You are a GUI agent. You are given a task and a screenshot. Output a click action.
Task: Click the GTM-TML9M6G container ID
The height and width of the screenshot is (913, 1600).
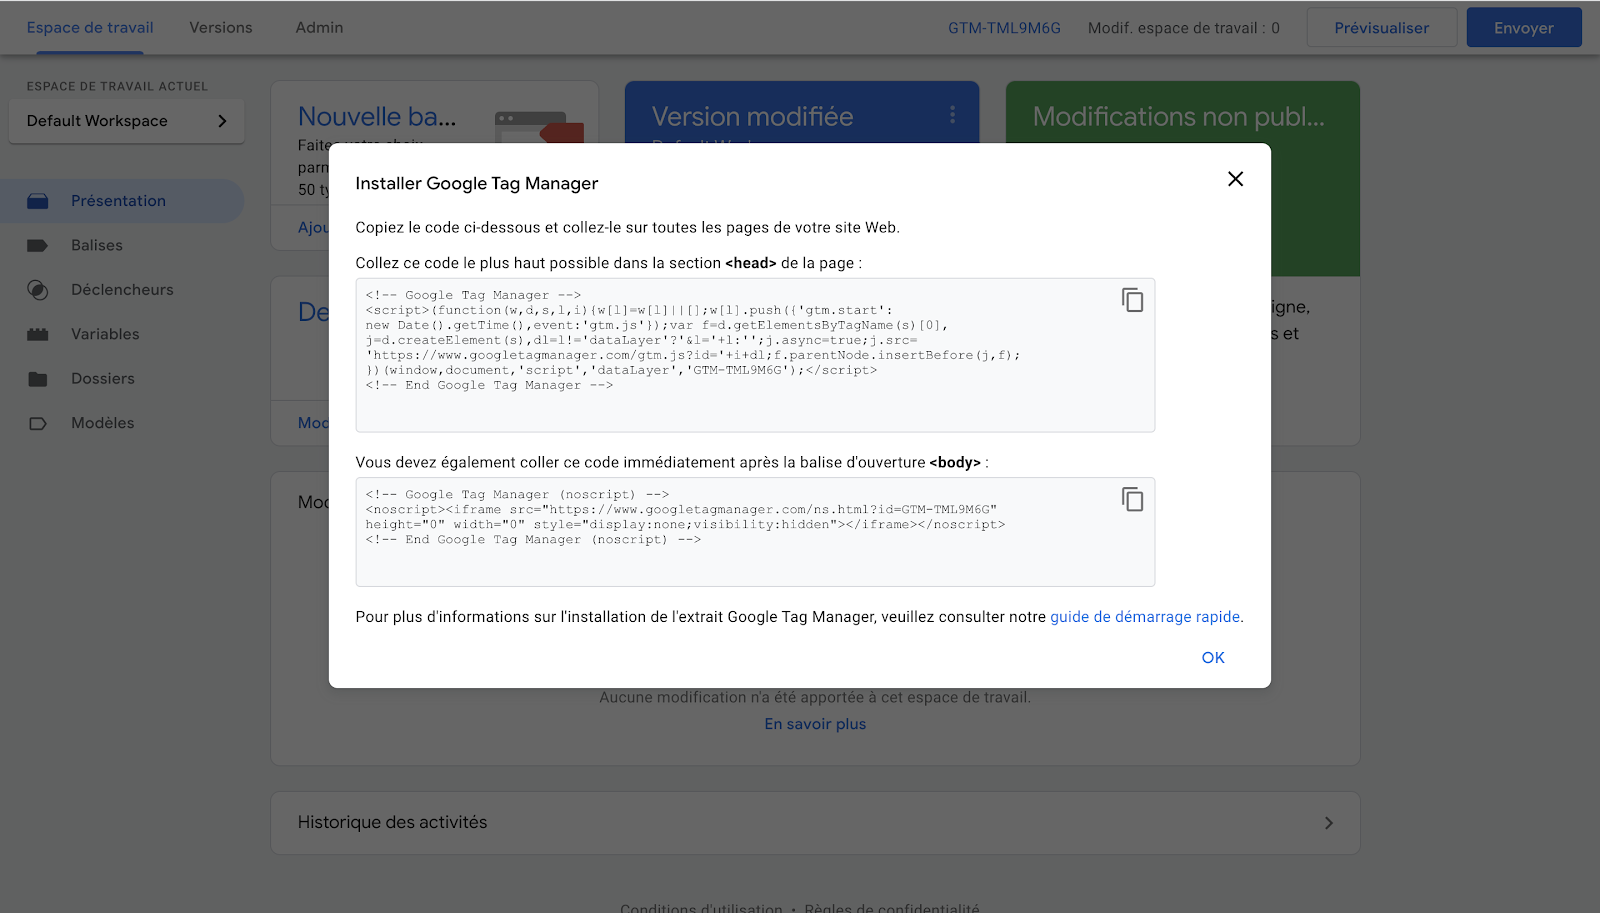tap(1004, 28)
